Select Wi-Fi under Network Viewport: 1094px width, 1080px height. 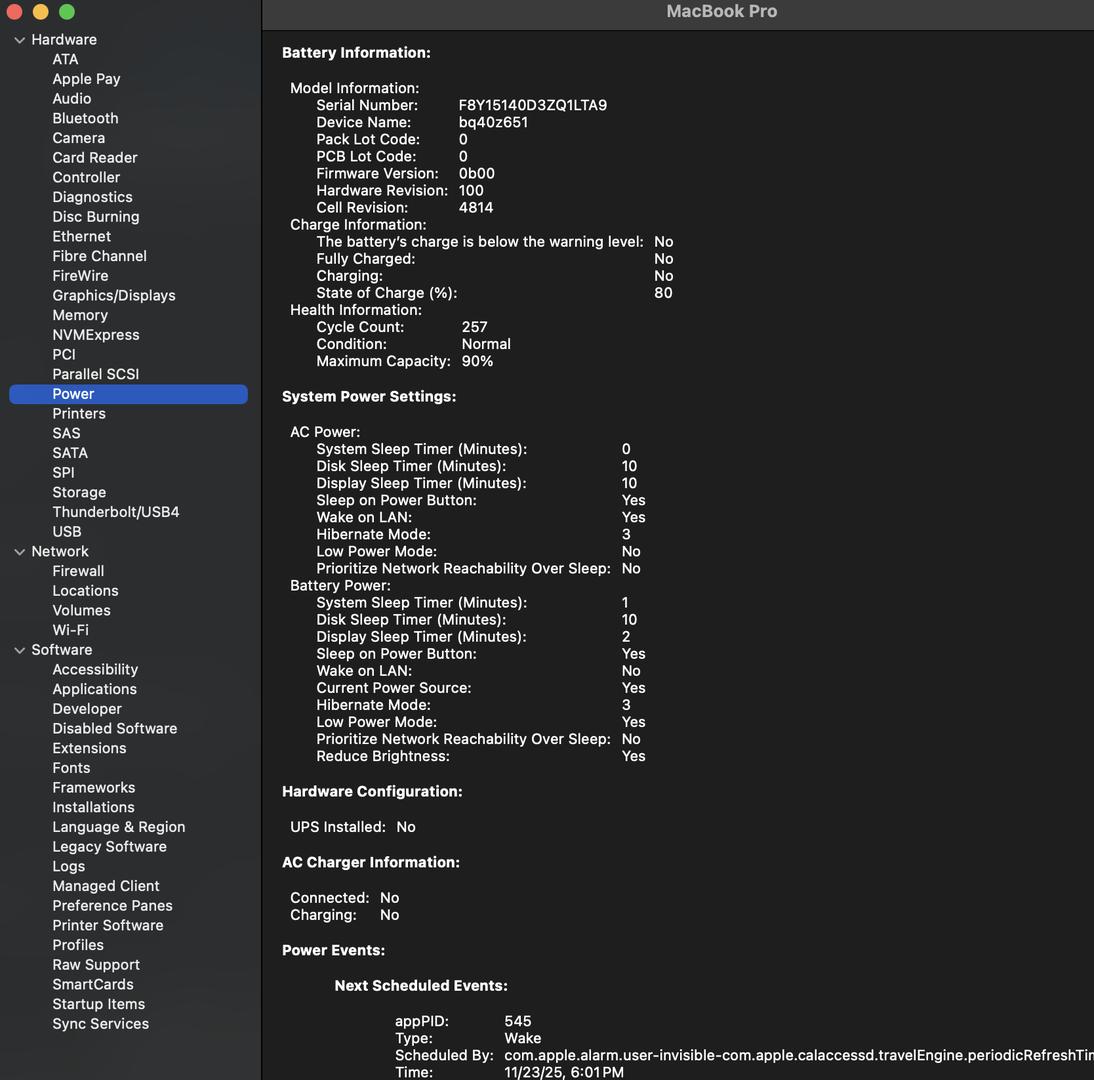click(70, 630)
